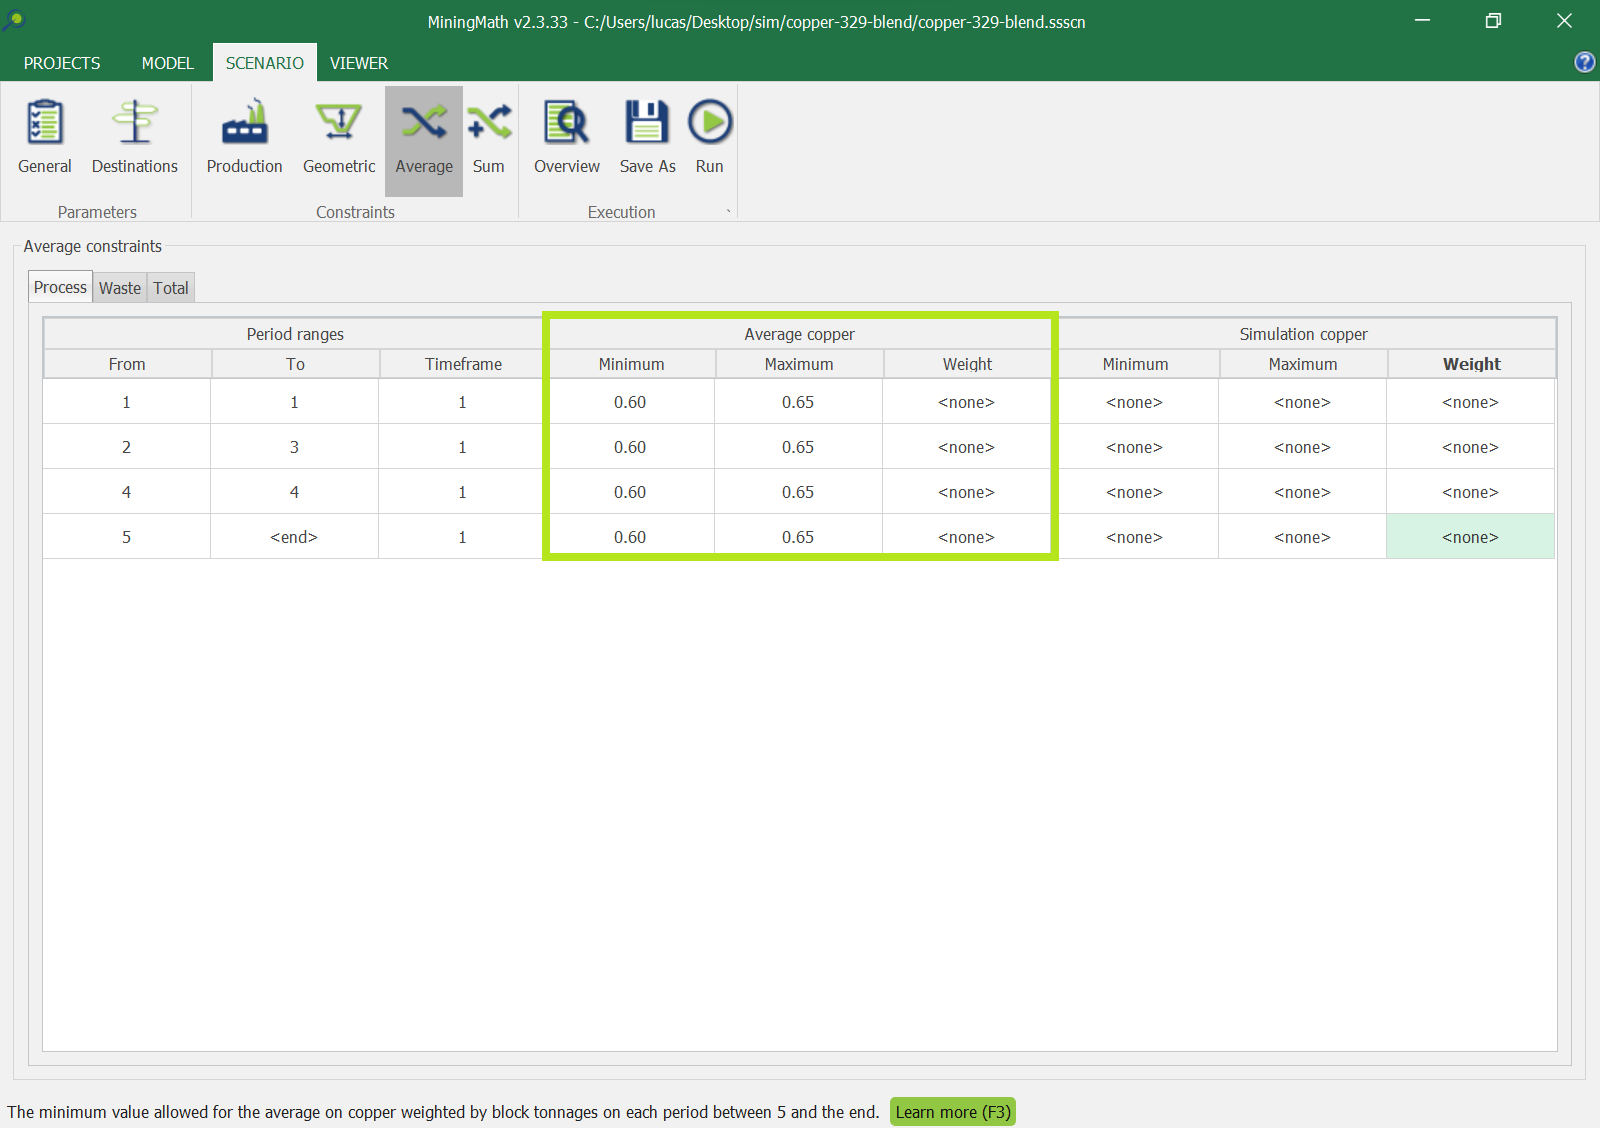The width and height of the screenshot is (1600, 1128).
Task: Click highlighted Simulation copper Weight cell in last row
Action: 1470,537
